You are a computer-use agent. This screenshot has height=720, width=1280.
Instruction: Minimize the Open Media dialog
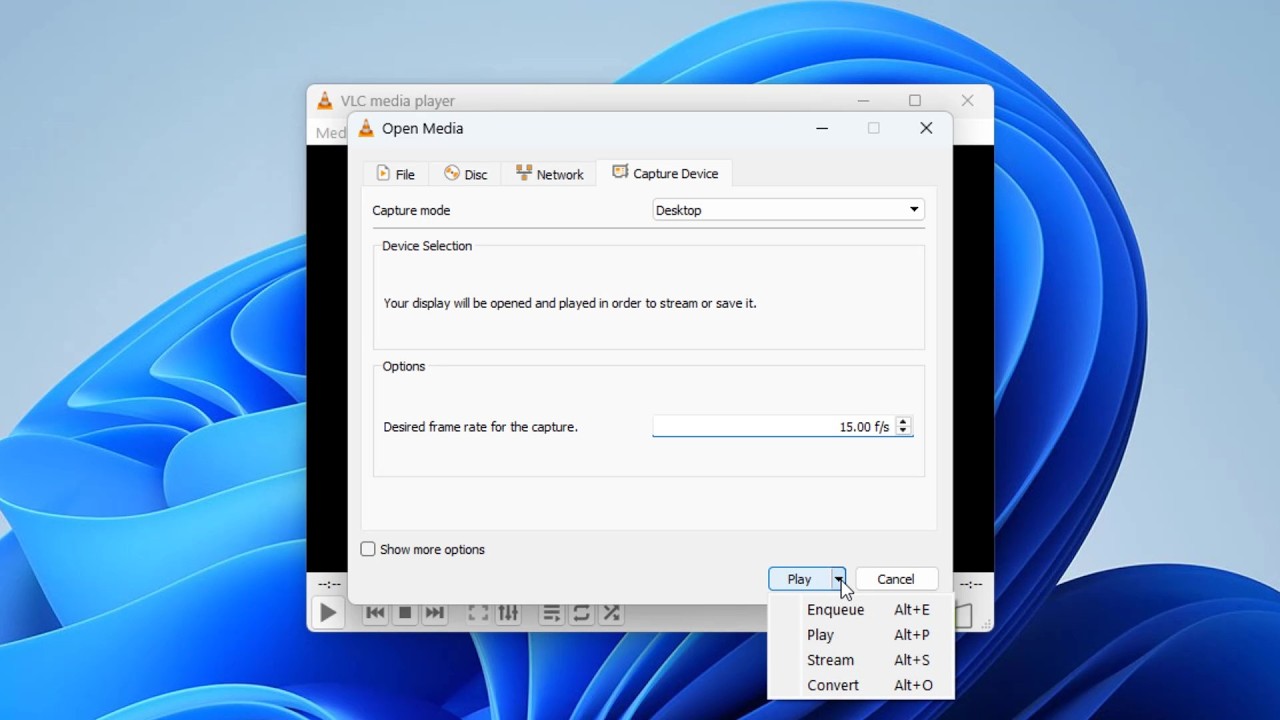pyautogui.click(x=822, y=128)
